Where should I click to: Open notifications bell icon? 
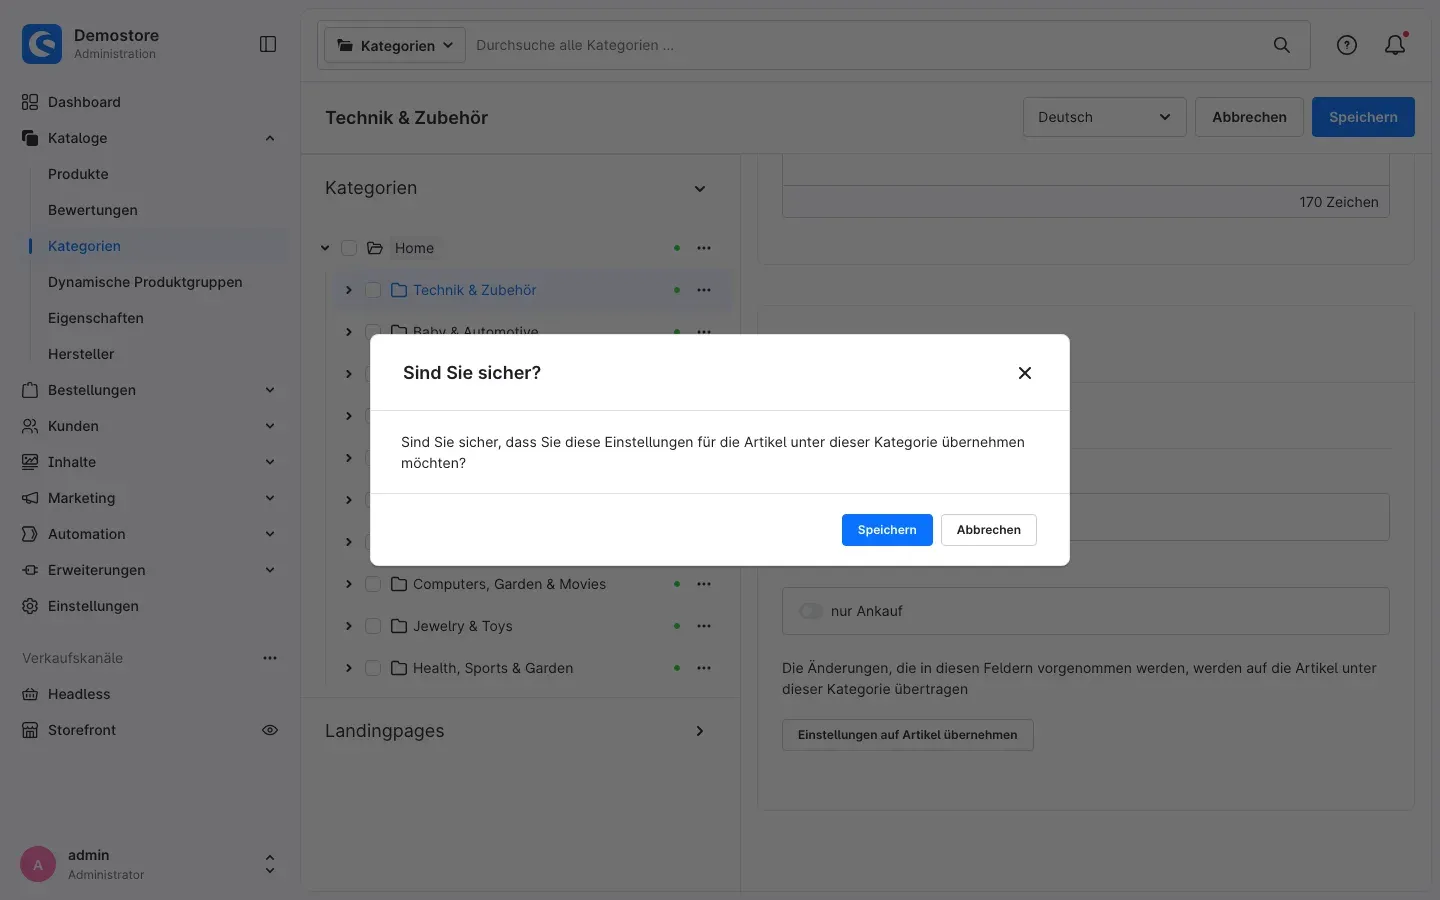click(x=1395, y=45)
